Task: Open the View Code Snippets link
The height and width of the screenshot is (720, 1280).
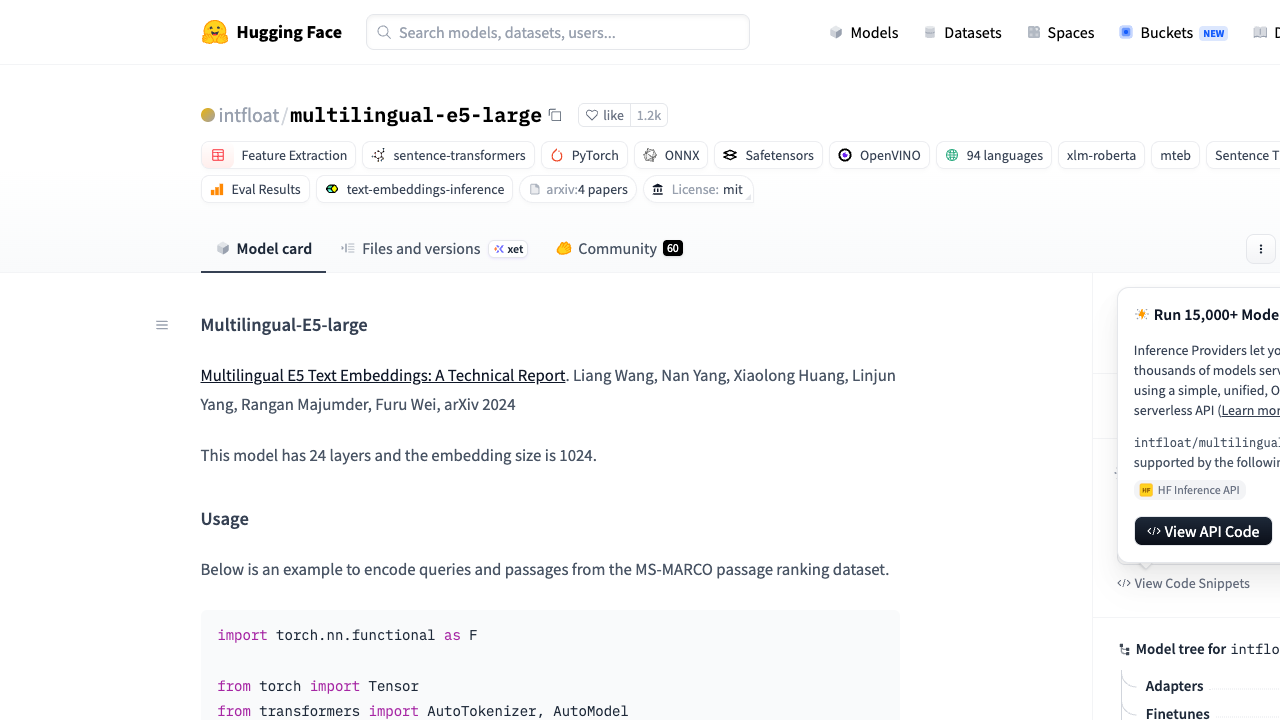Action: (x=1184, y=583)
